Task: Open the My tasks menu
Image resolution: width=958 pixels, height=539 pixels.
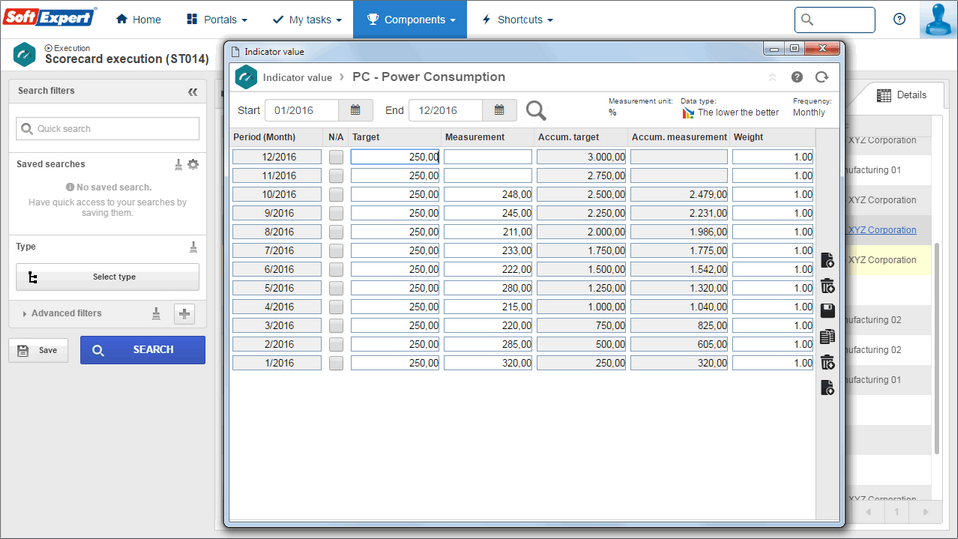Action: coord(307,20)
